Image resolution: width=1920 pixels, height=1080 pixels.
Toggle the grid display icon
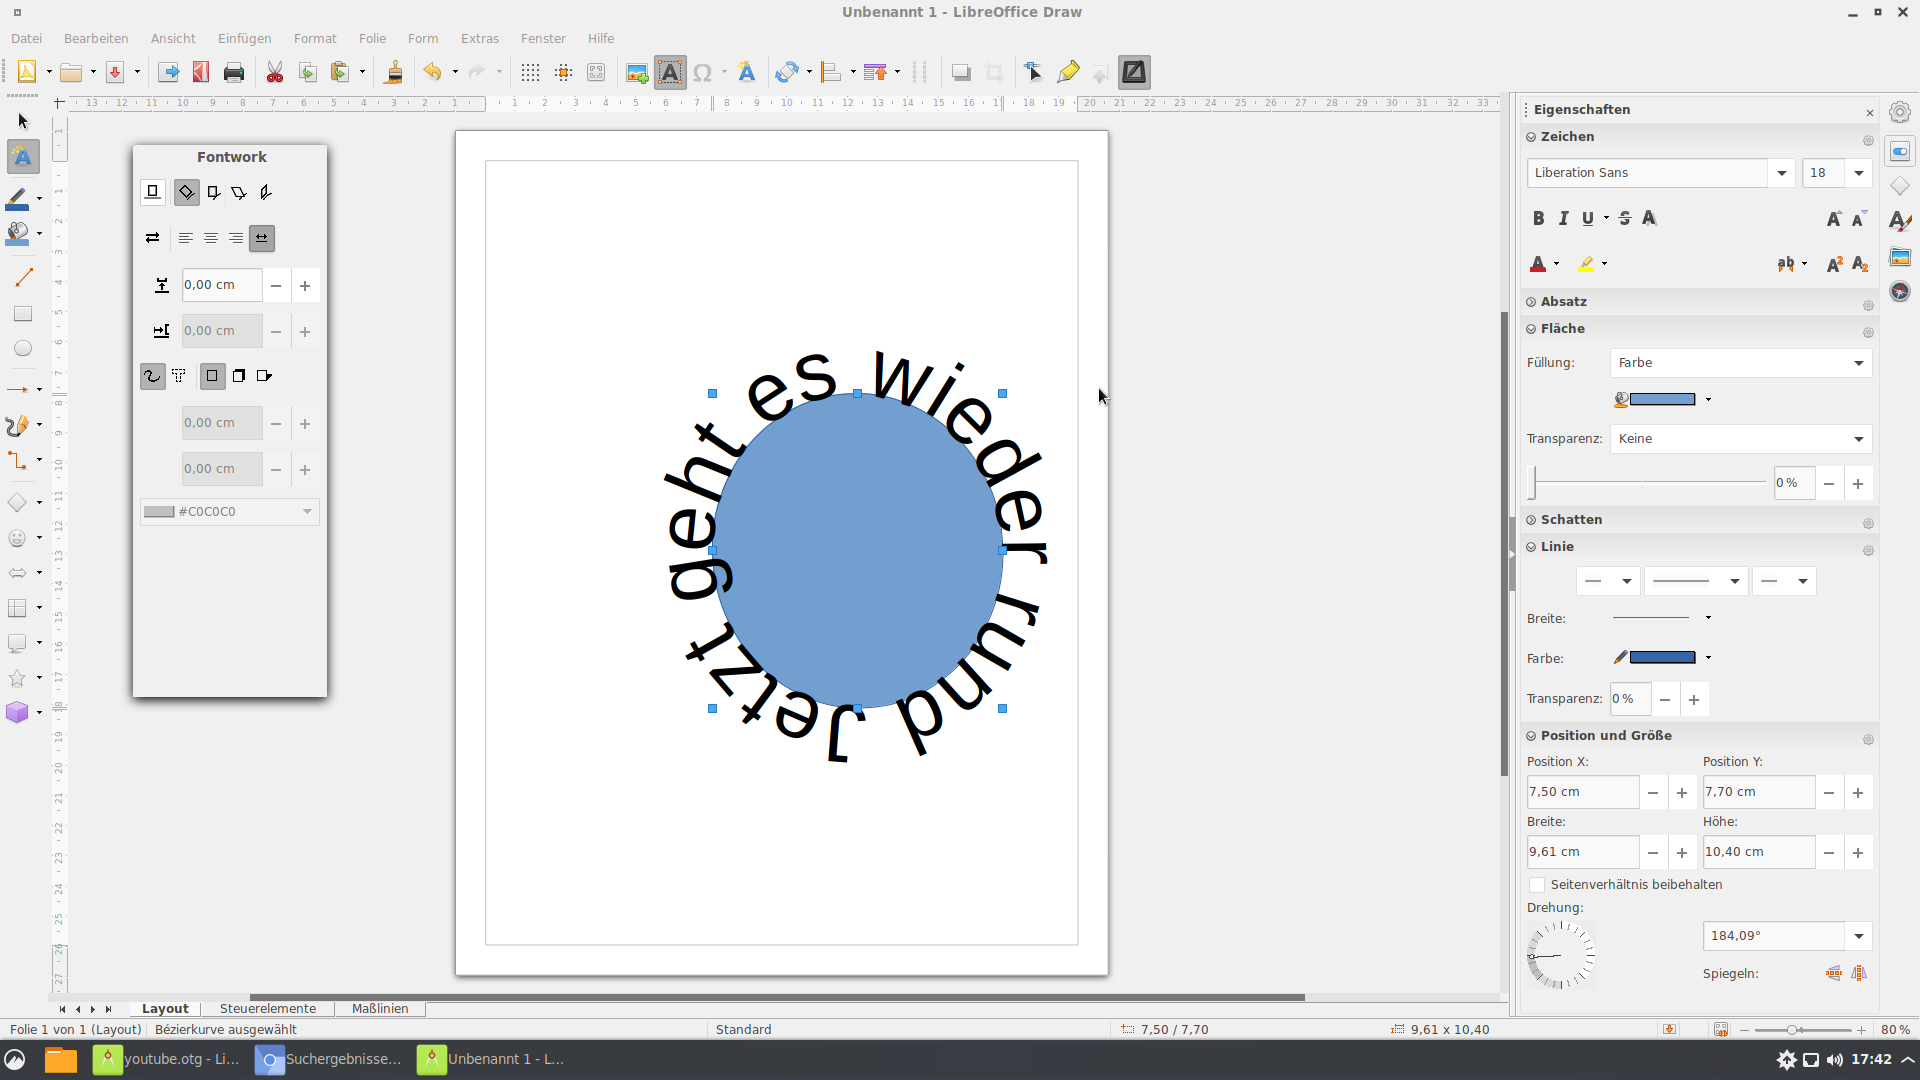tap(530, 72)
